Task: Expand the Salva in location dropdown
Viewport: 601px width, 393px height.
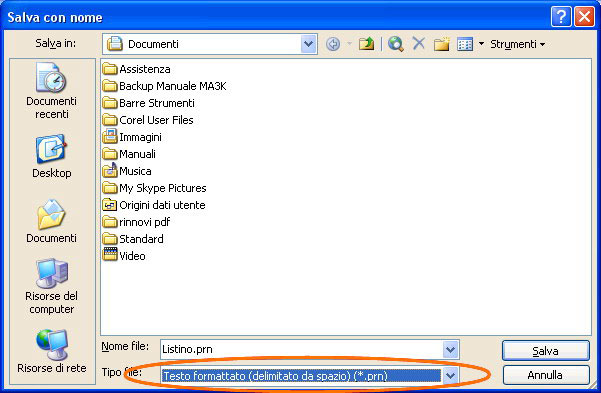Action: coord(309,44)
